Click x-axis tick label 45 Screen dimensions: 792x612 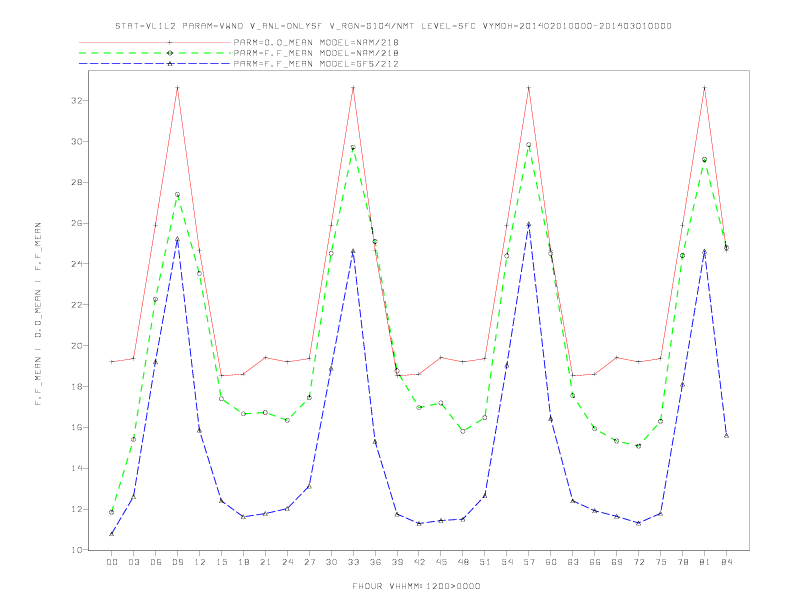pos(441,562)
